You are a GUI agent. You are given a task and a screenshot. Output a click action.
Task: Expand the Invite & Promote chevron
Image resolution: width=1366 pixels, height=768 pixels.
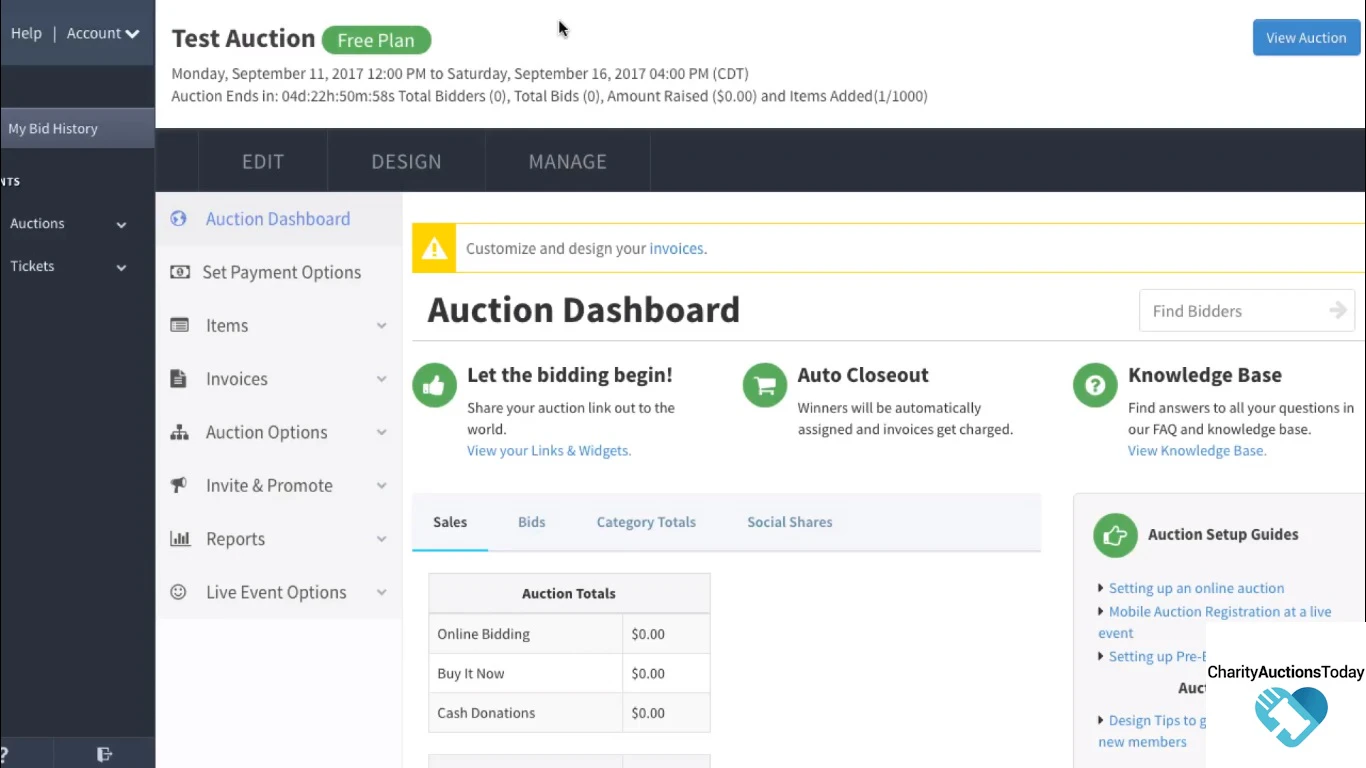381,486
